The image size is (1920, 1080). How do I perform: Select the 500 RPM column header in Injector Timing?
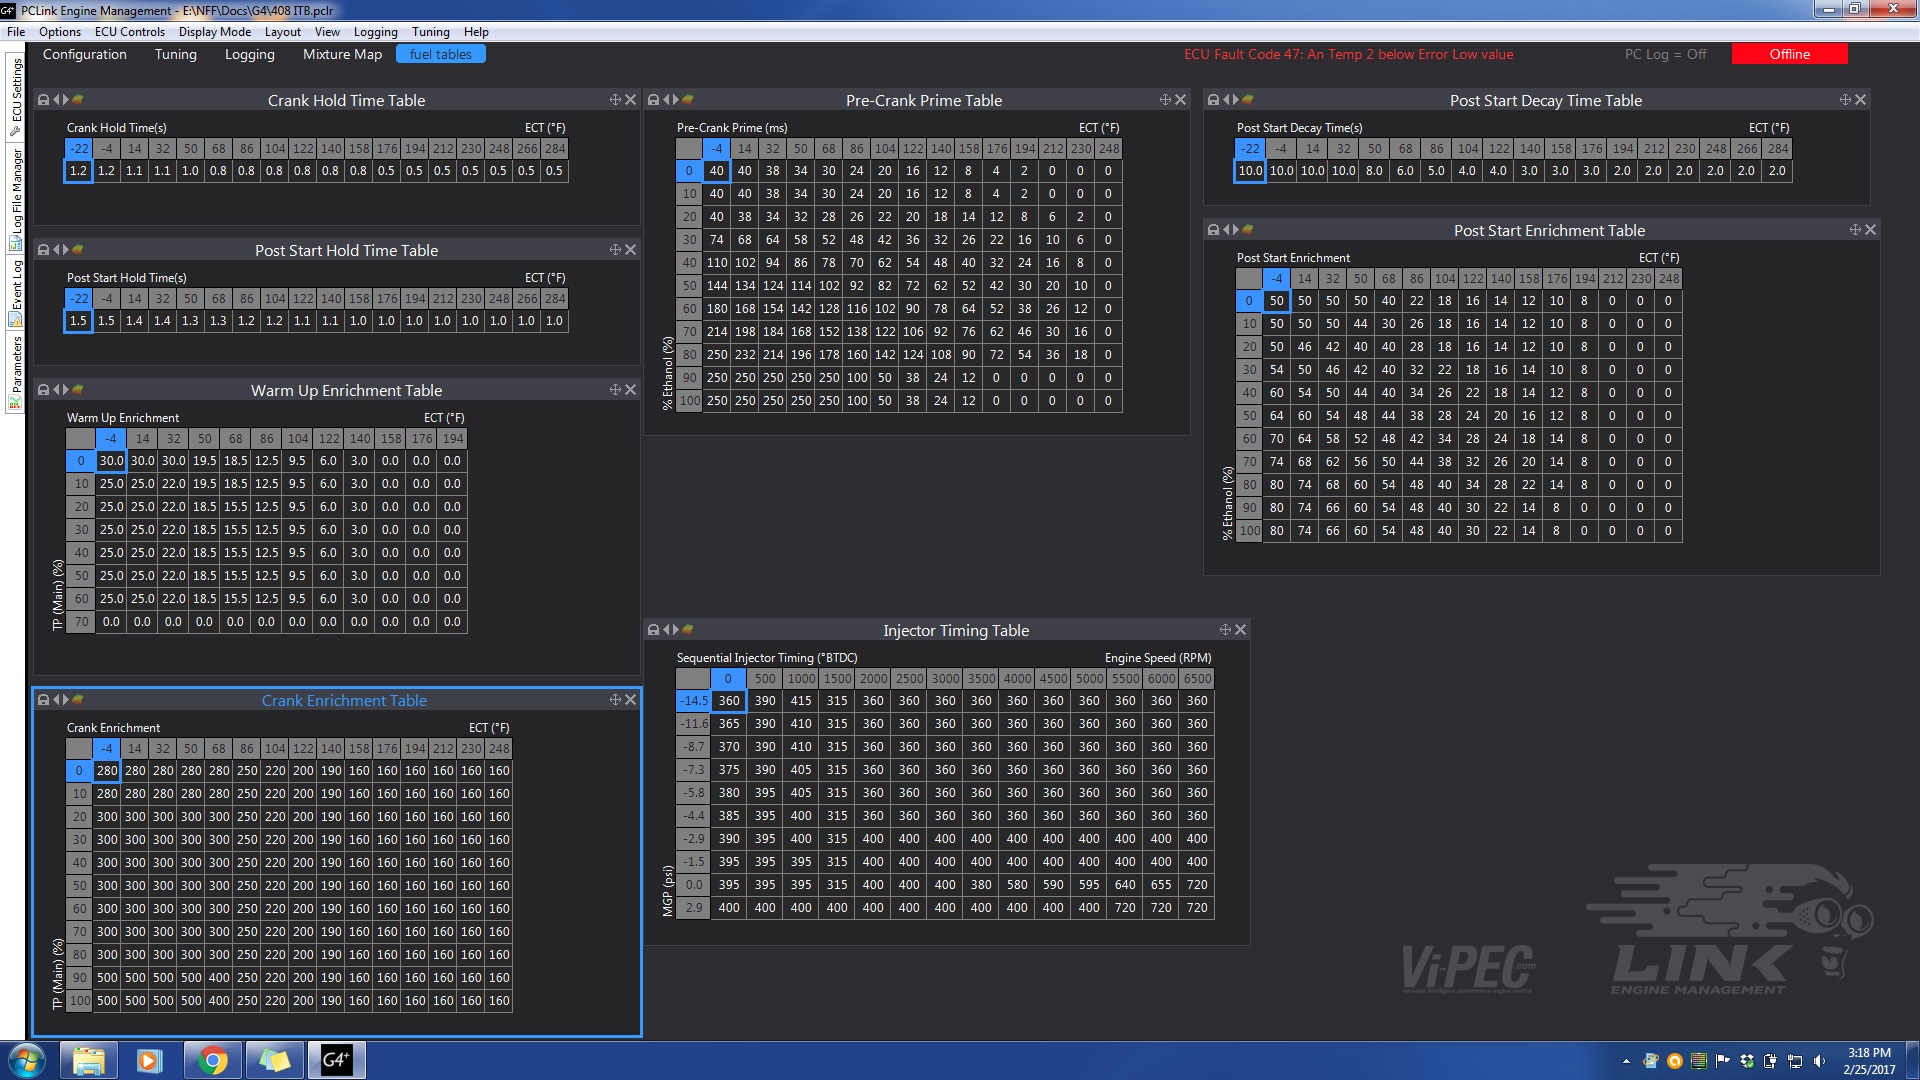click(x=765, y=678)
